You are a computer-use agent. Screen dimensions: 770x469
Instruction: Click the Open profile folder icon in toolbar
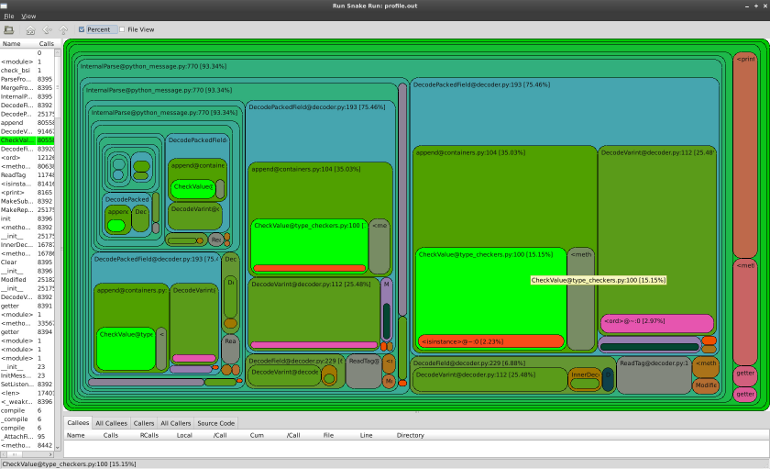click(x=9, y=29)
